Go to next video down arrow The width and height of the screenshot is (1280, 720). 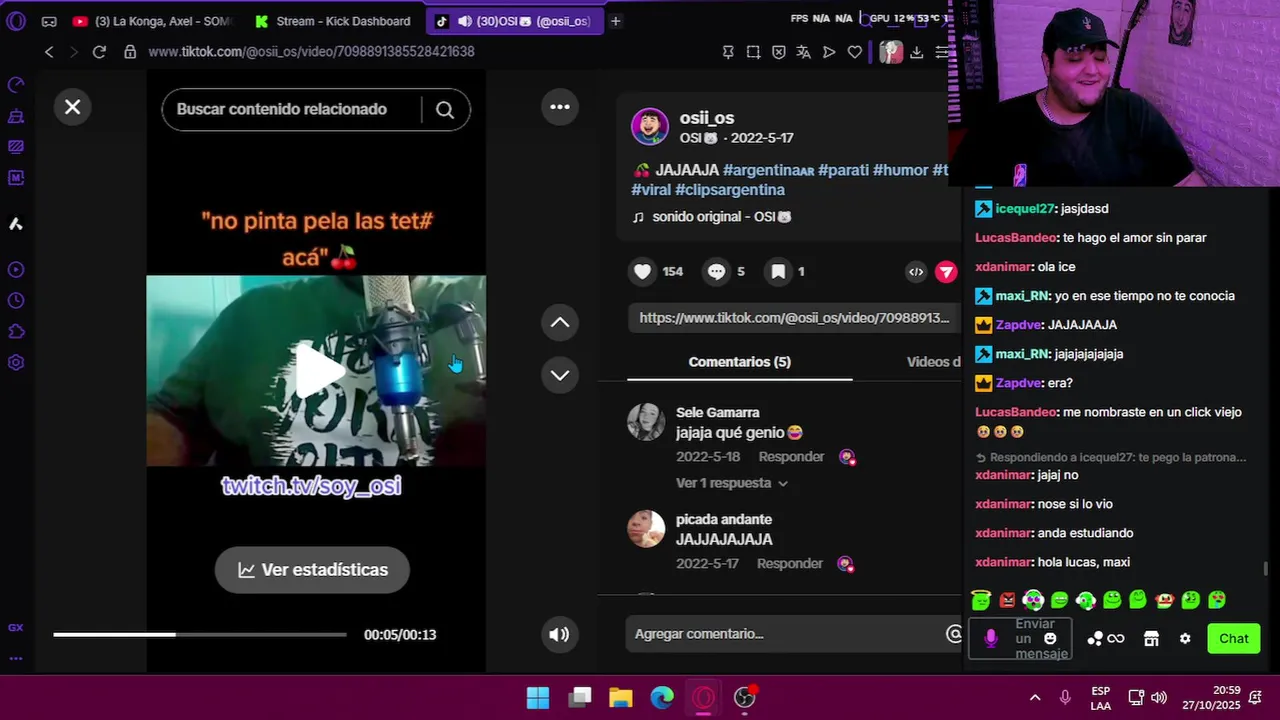tap(560, 375)
